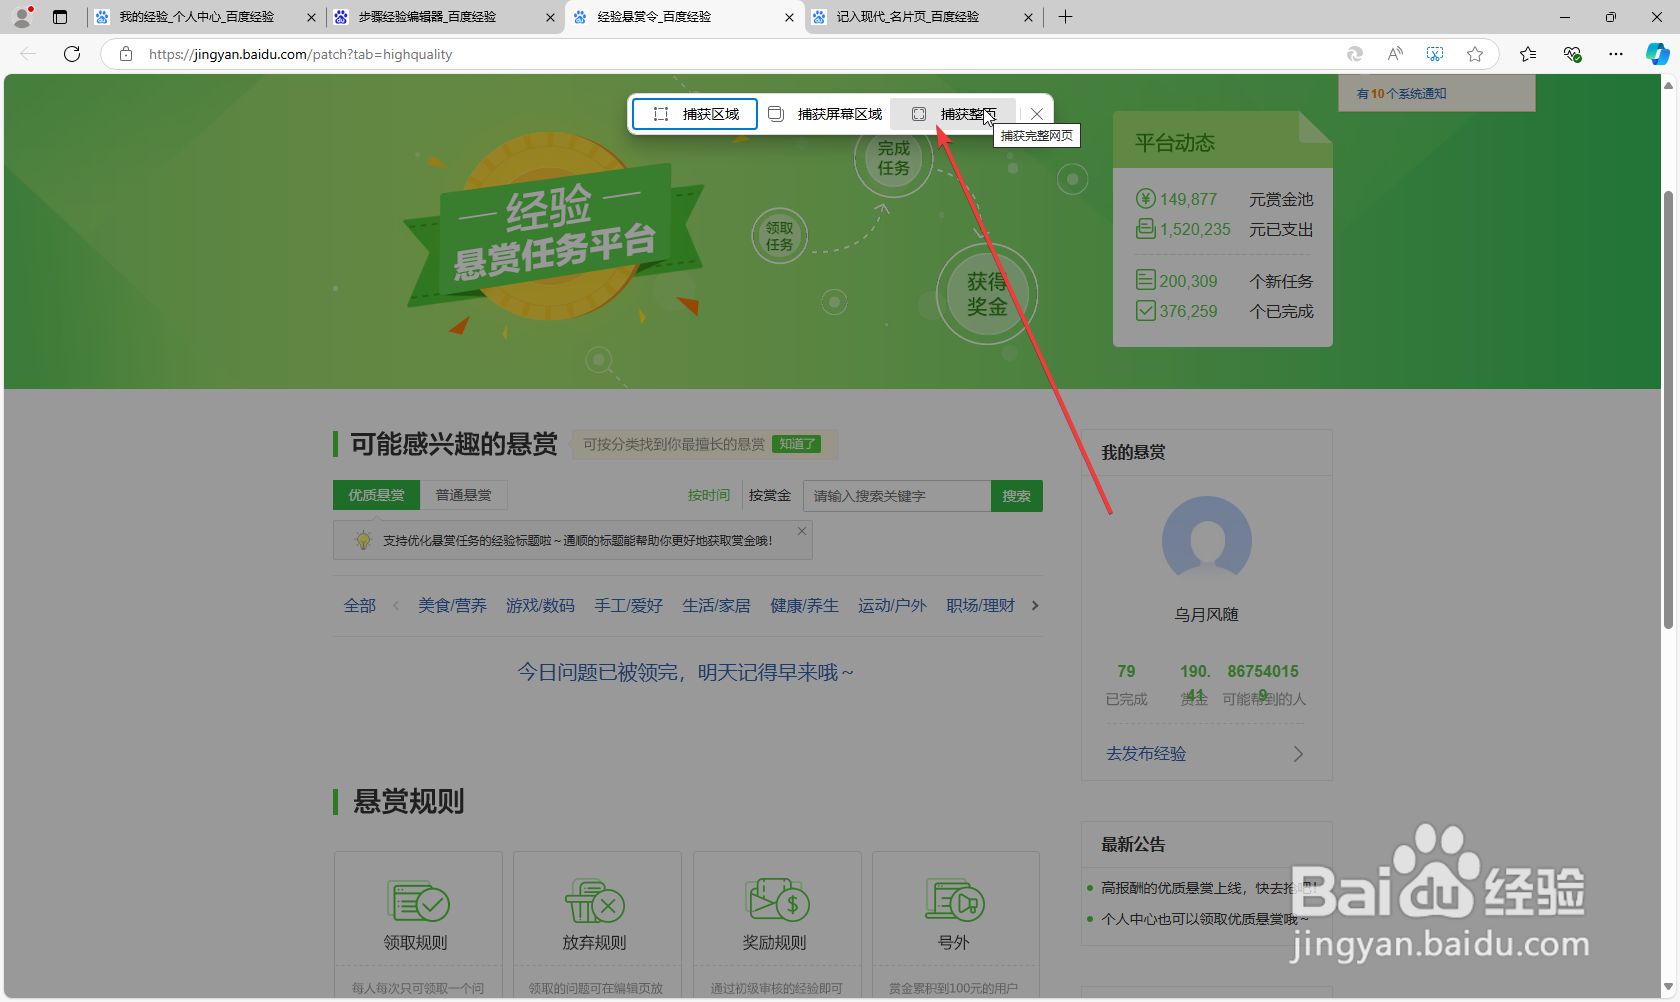Open Settings and more ellipsis menu
Viewport: 1680px width, 1002px height.
coord(1616,54)
